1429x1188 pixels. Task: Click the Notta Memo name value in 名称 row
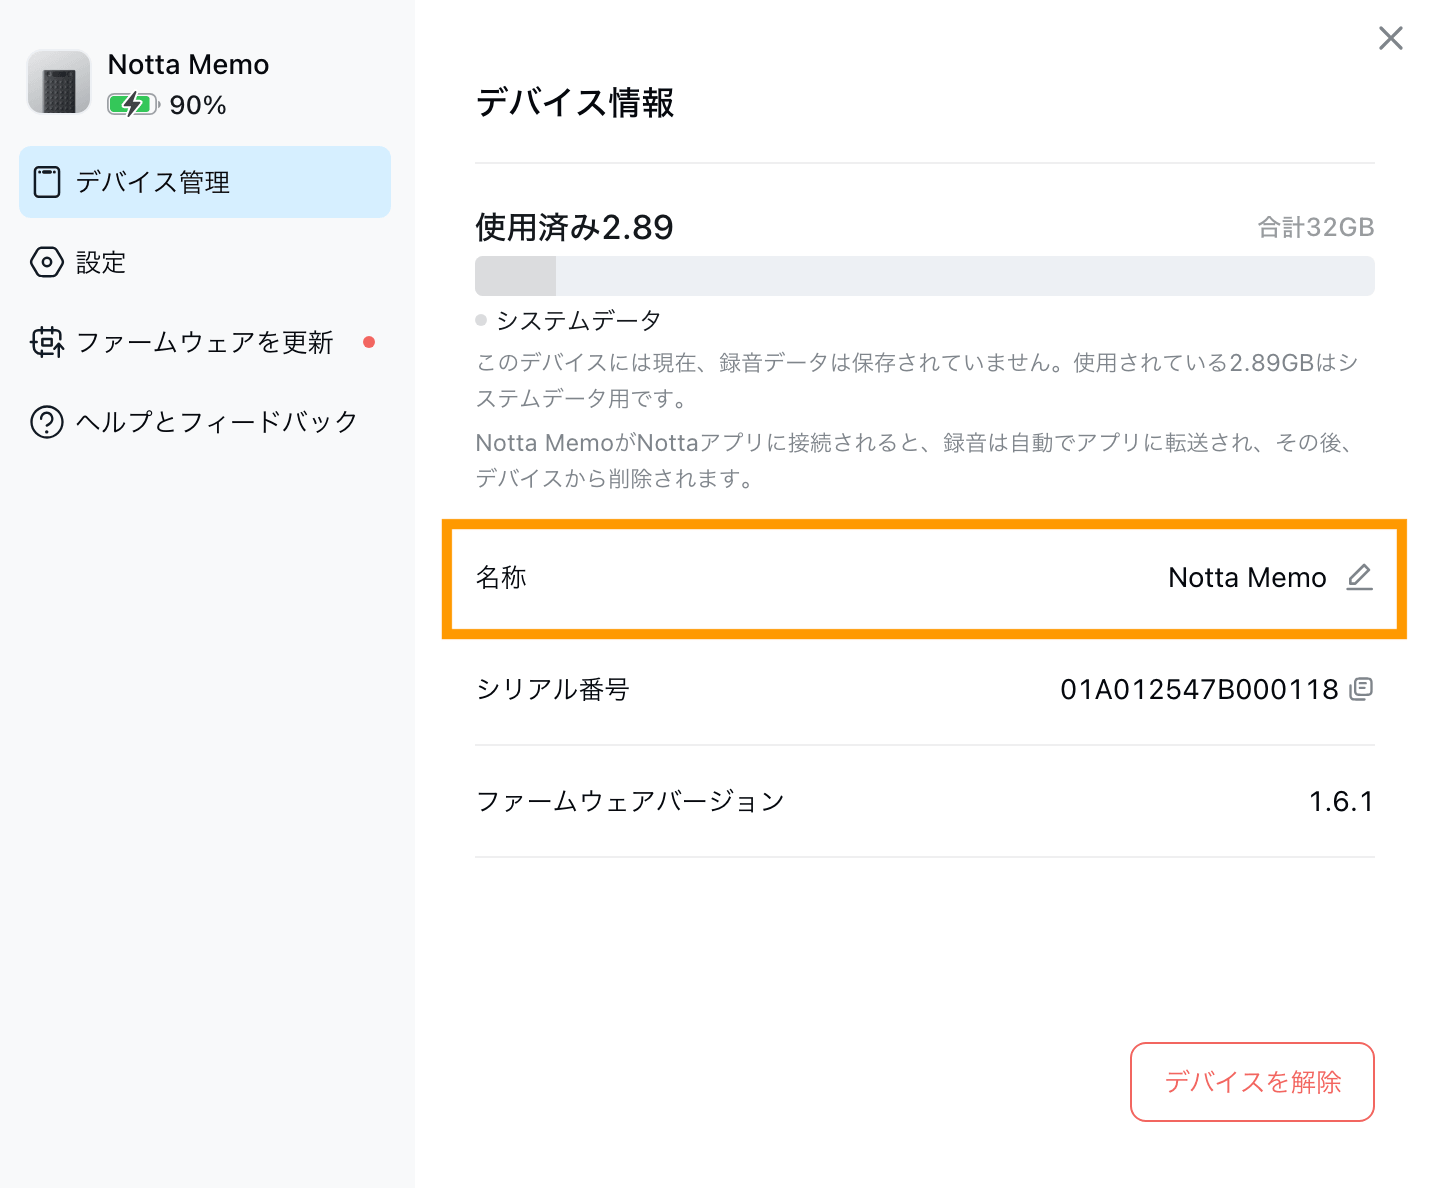click(1247, 577)
